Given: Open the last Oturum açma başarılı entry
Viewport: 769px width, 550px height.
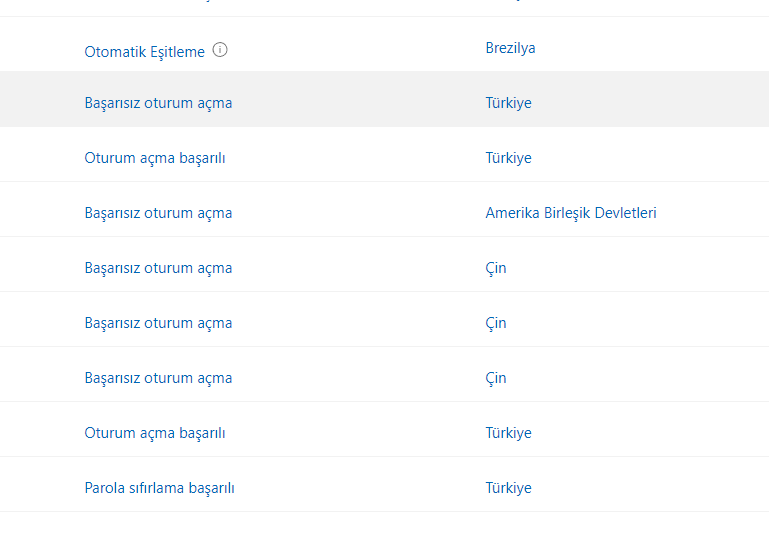Looking at the screenshot, I should click(154, 433).
